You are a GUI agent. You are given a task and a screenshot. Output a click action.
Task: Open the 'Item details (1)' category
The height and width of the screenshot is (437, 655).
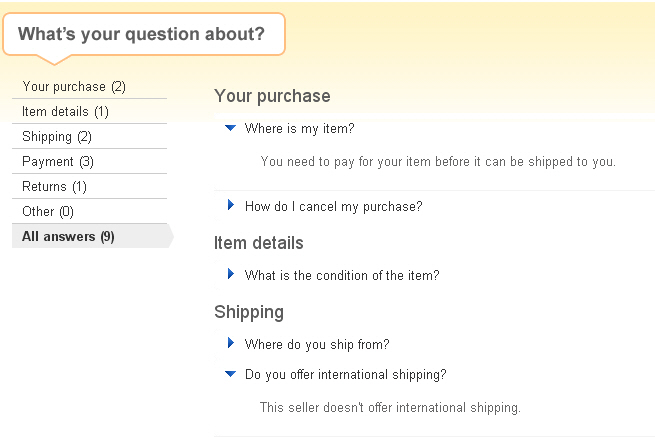click(66, 112)
